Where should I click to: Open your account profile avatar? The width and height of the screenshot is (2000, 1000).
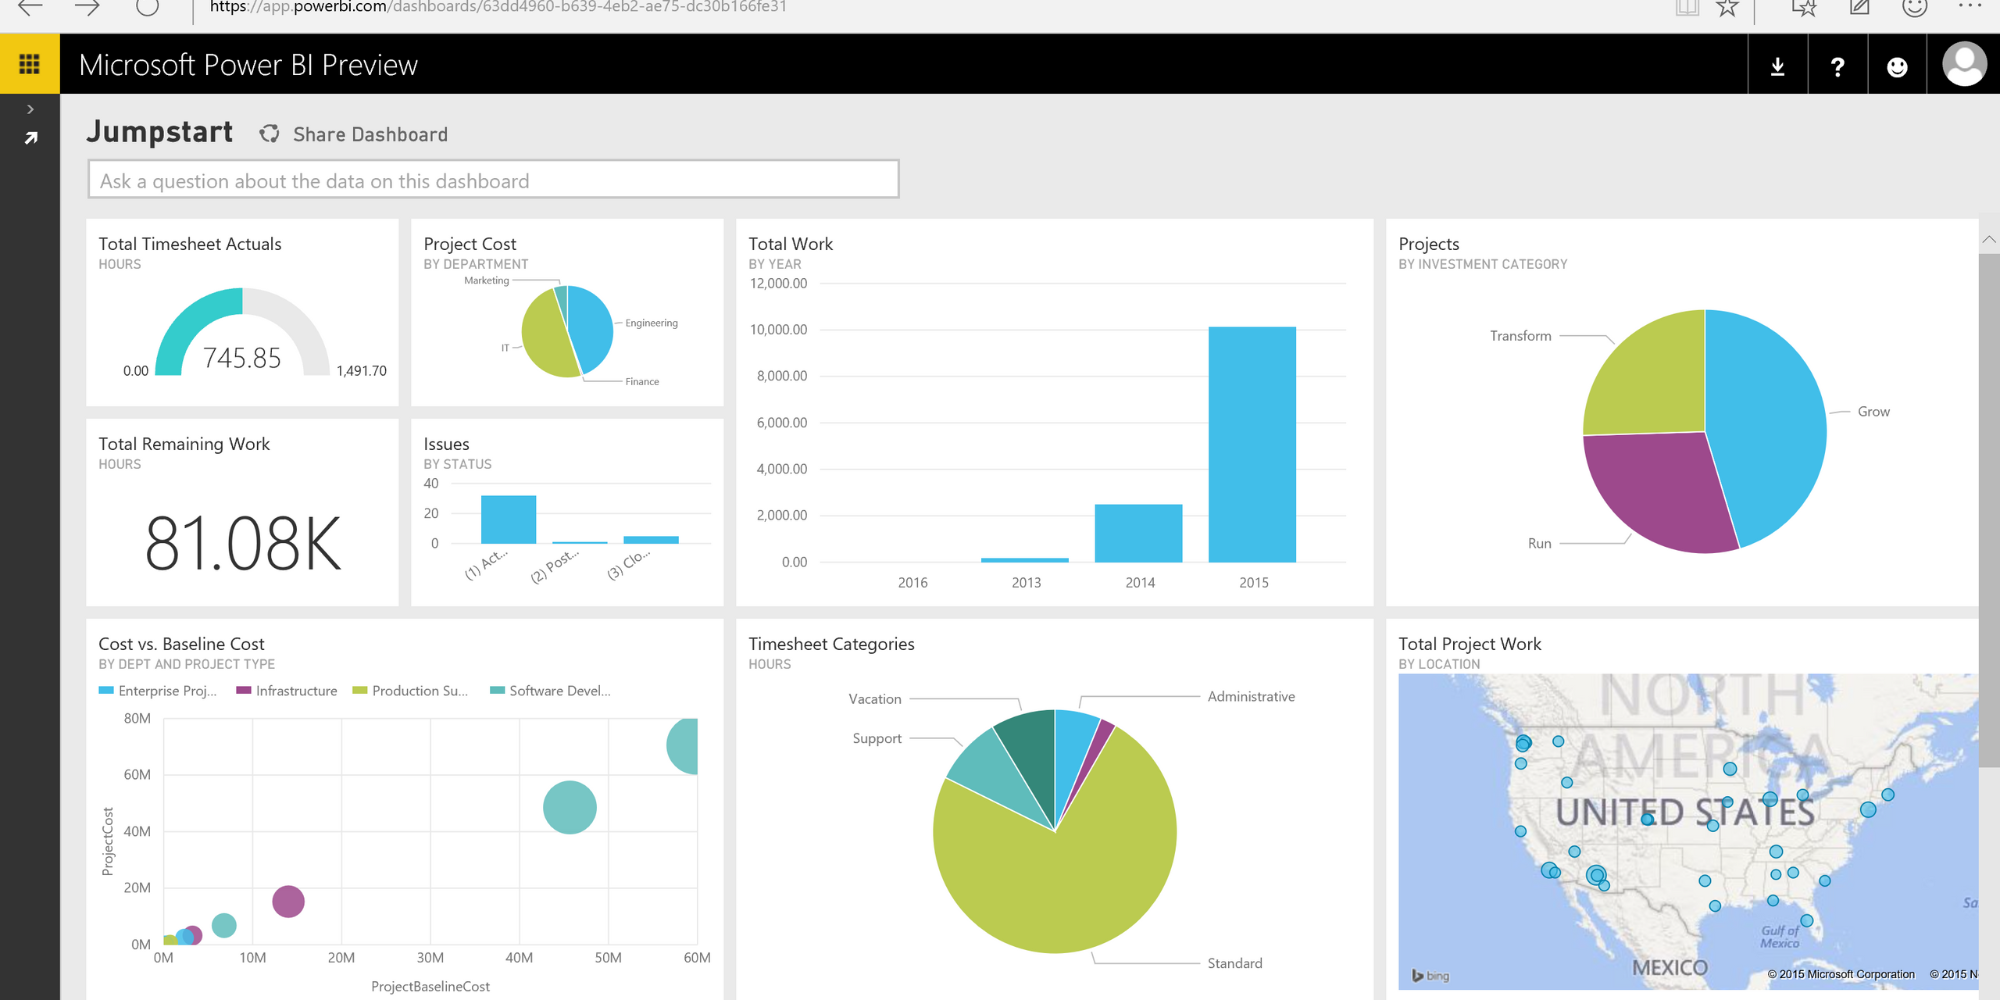(x=1963, y=64)
